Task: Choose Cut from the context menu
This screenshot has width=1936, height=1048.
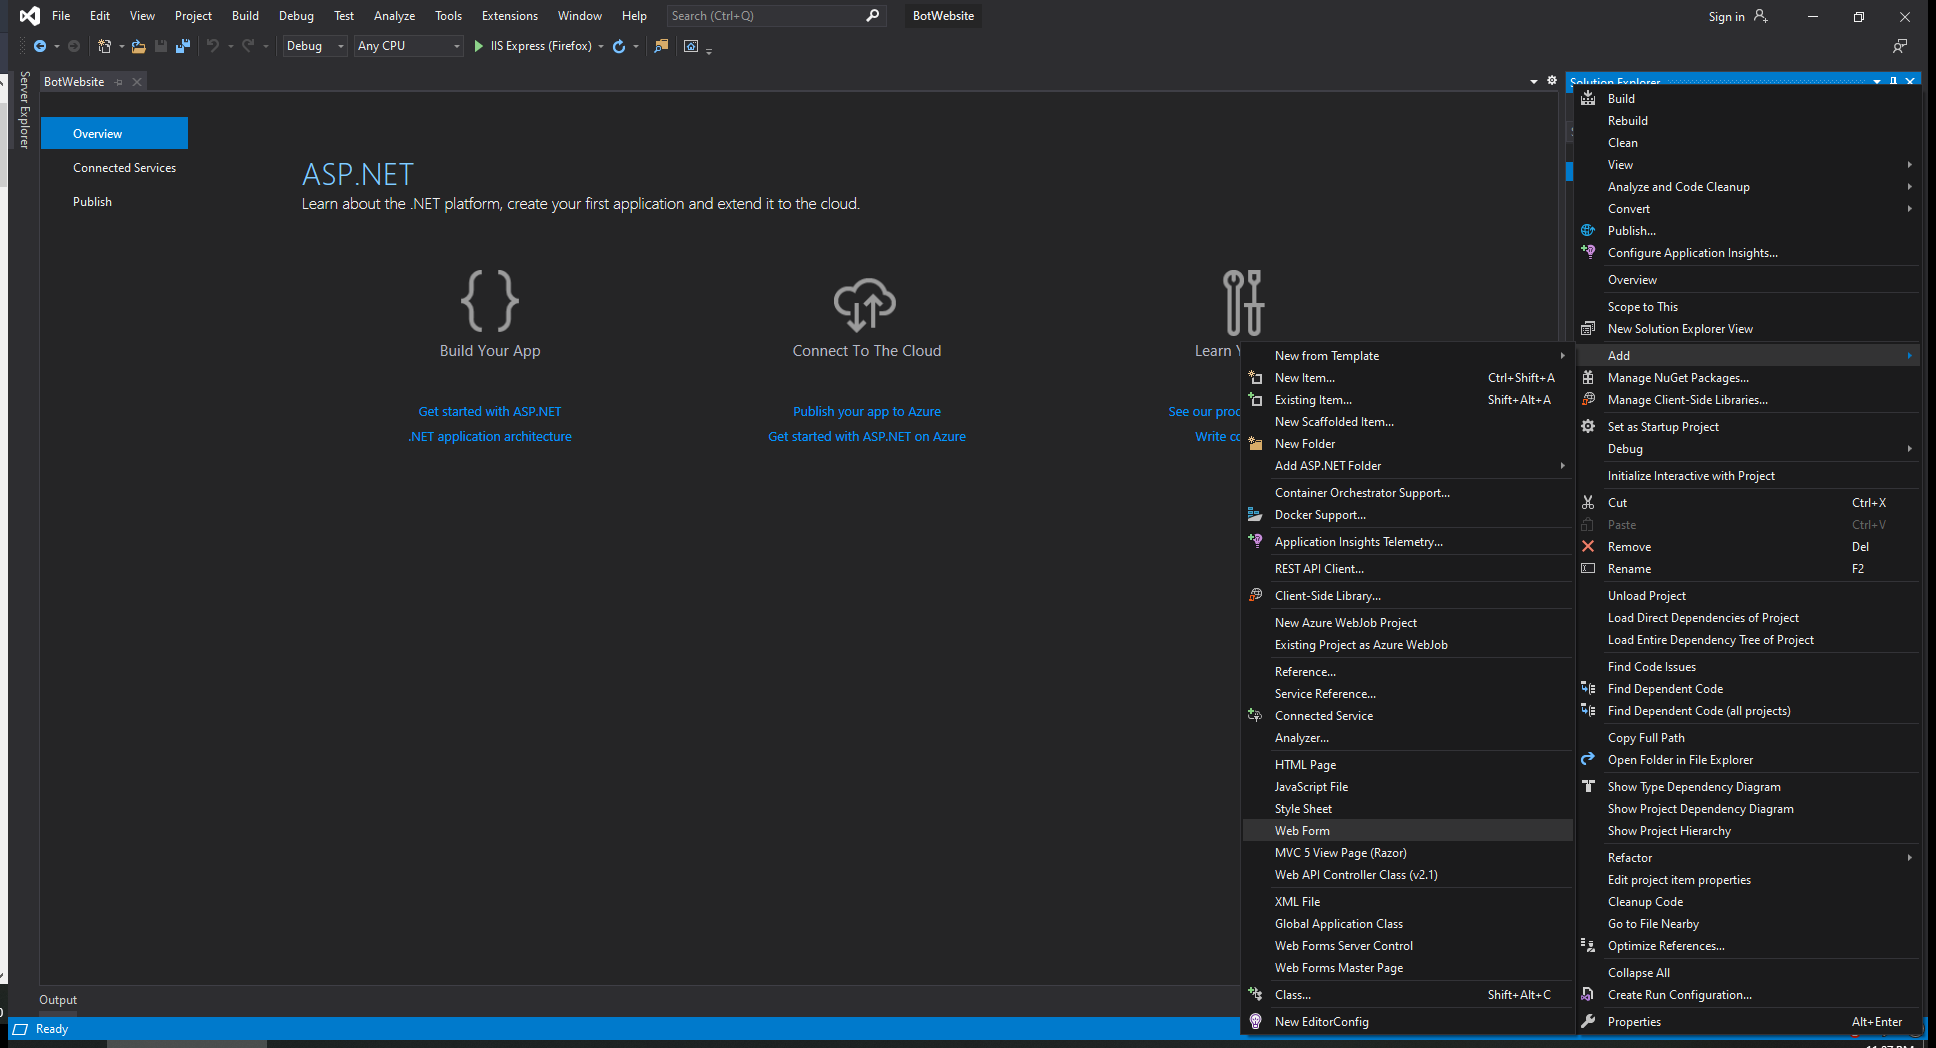Action: pyautogui.click(x=1747, y=503)
